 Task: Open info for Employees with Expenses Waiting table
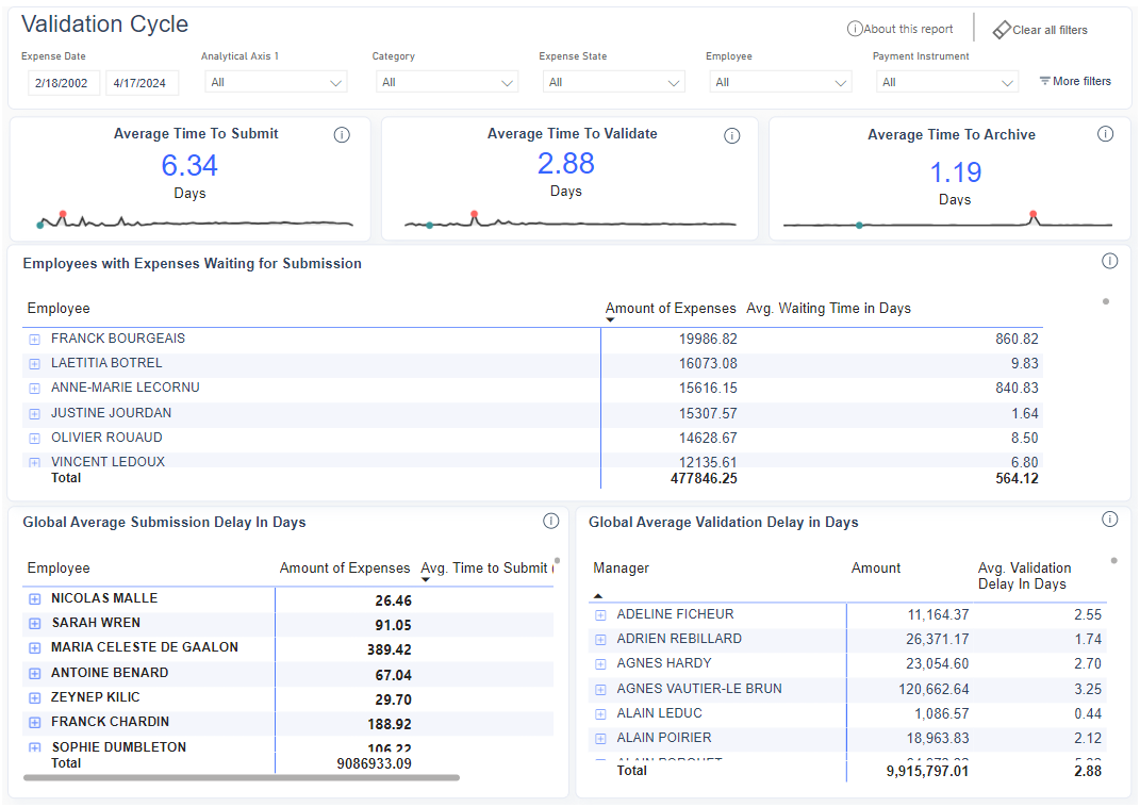(x=1109, y=261)
